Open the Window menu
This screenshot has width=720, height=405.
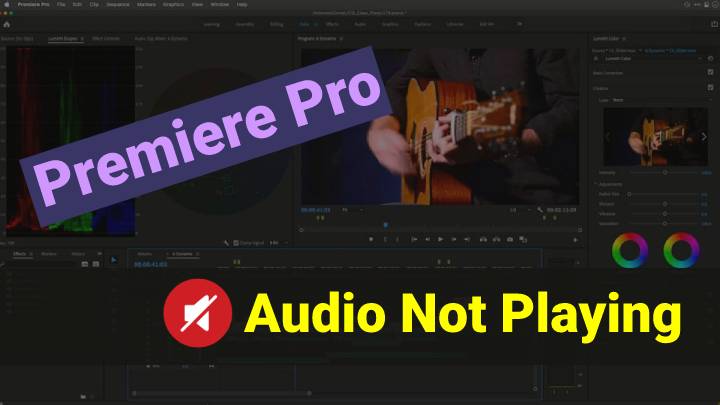(219, 4)
